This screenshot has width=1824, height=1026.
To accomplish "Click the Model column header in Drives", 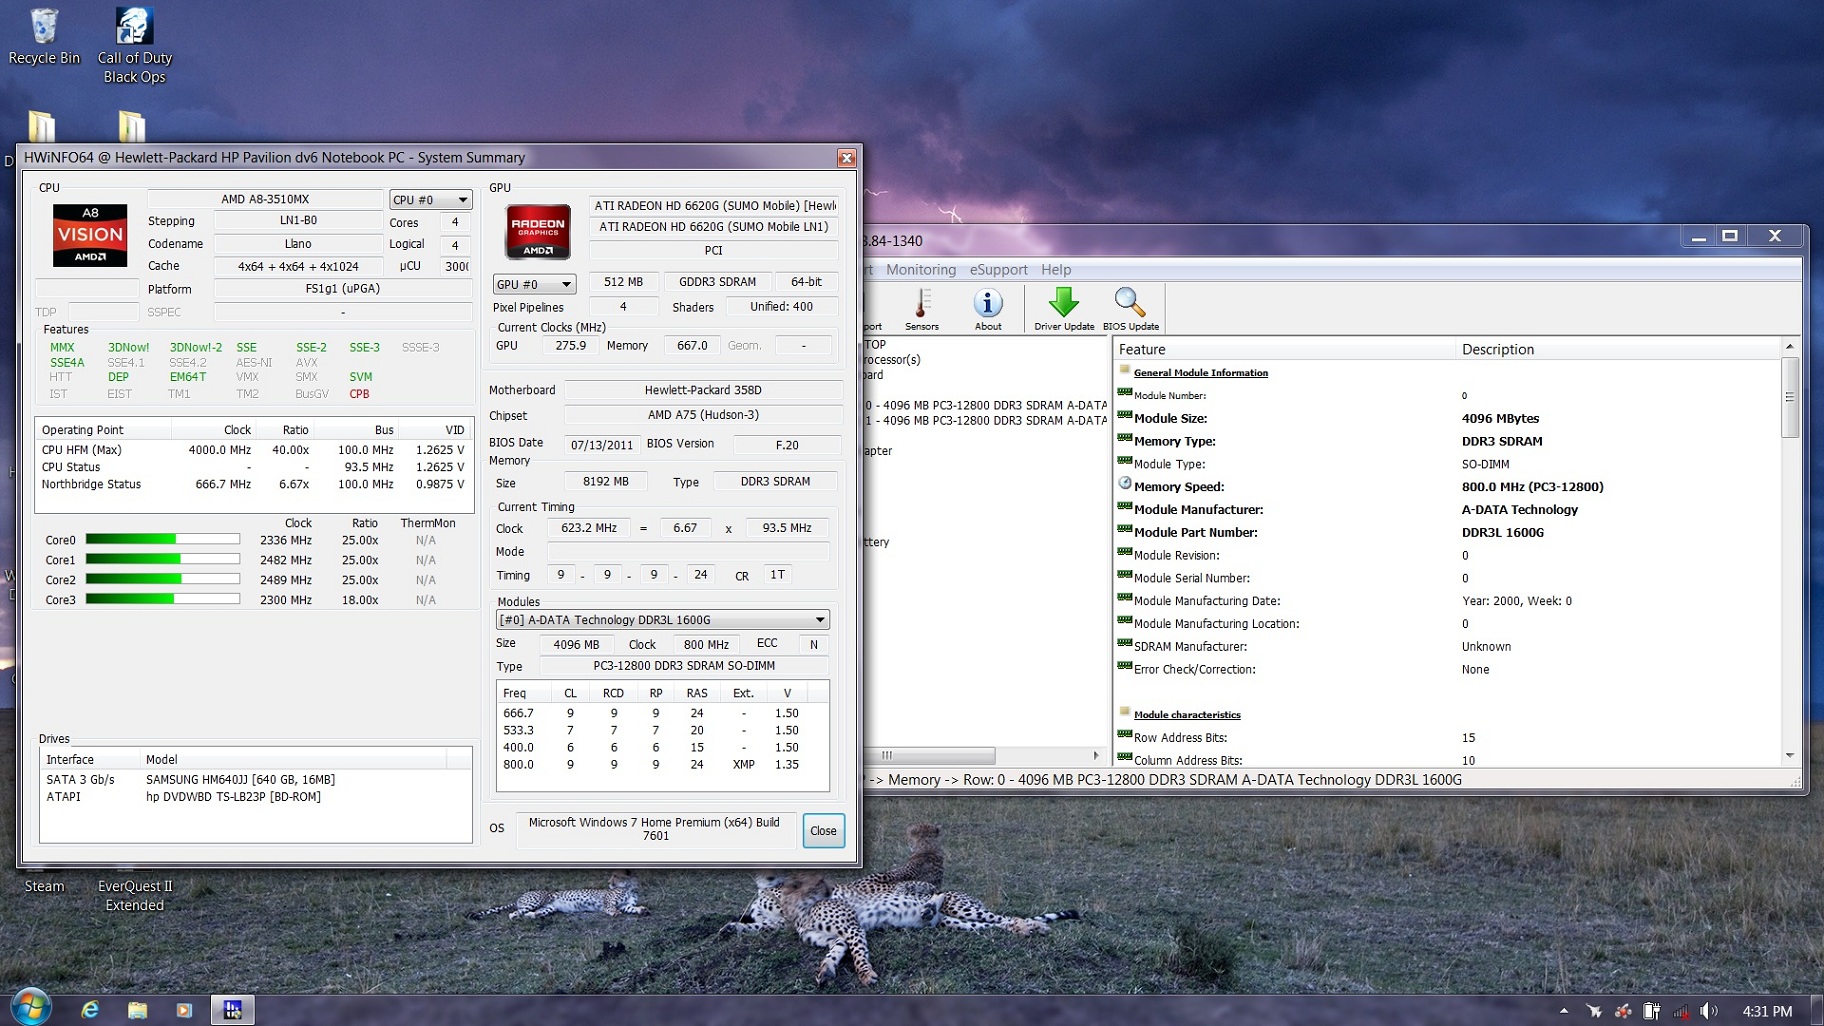I will click(x=292, y=760).
